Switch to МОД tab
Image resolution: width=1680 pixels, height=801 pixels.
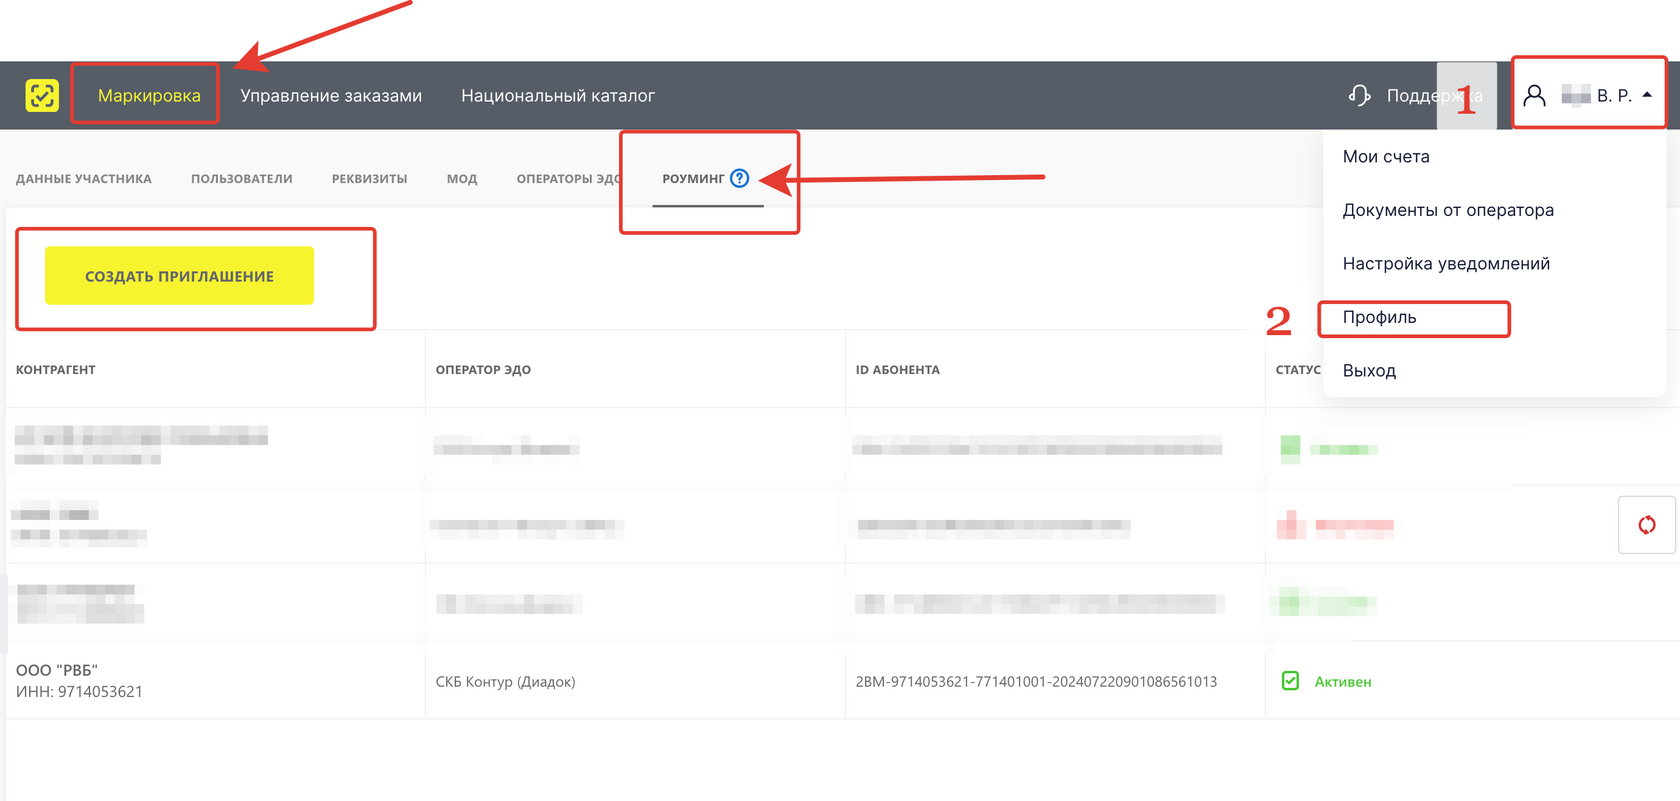(x=462, y=179)
